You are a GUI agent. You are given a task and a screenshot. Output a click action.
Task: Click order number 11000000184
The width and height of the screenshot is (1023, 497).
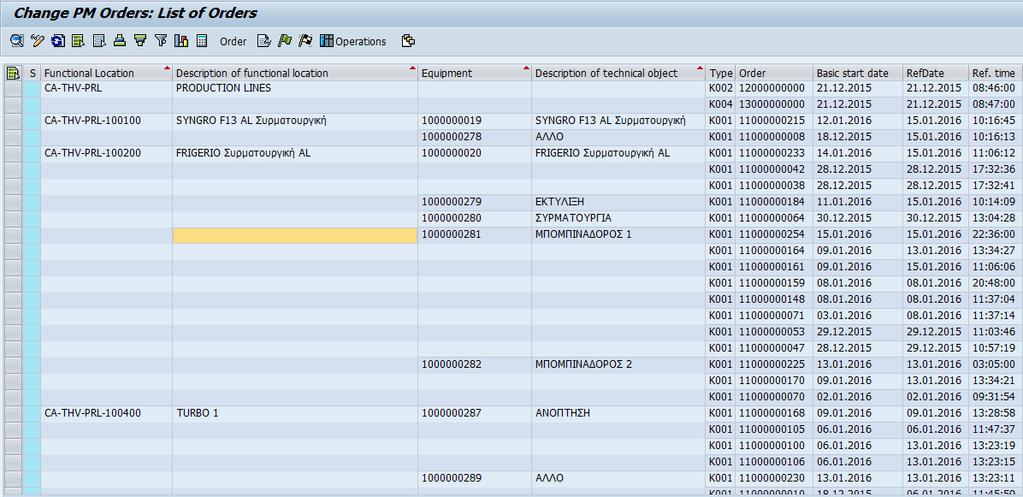coord(772,202)
